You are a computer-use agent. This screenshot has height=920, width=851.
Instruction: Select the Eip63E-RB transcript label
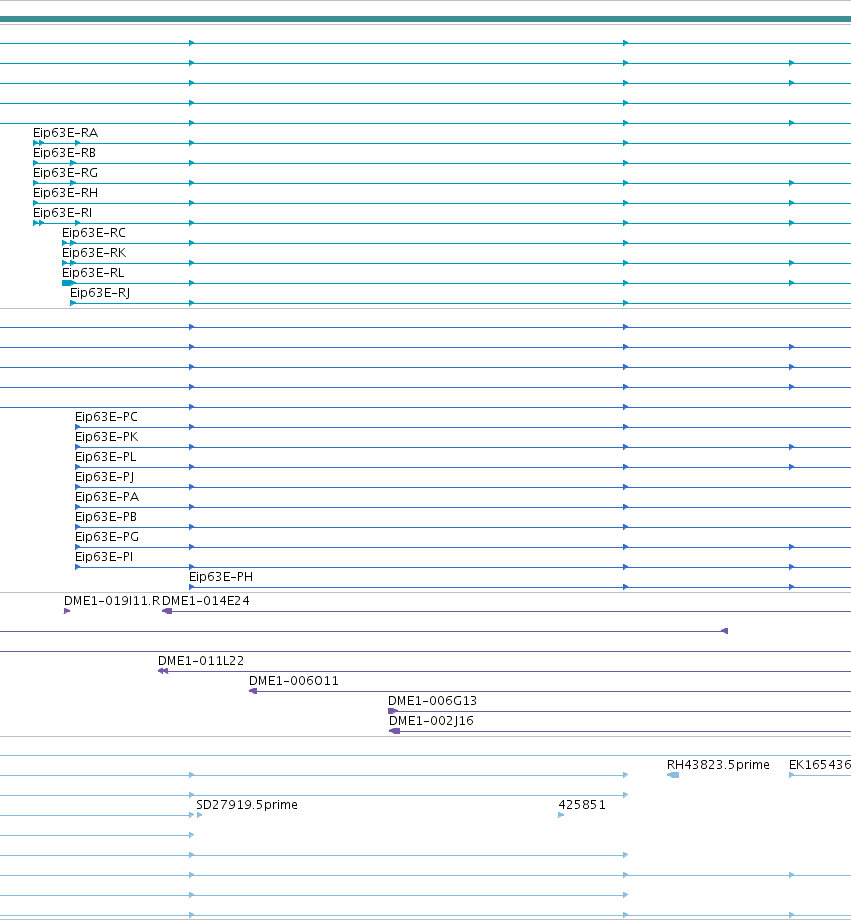64,153
